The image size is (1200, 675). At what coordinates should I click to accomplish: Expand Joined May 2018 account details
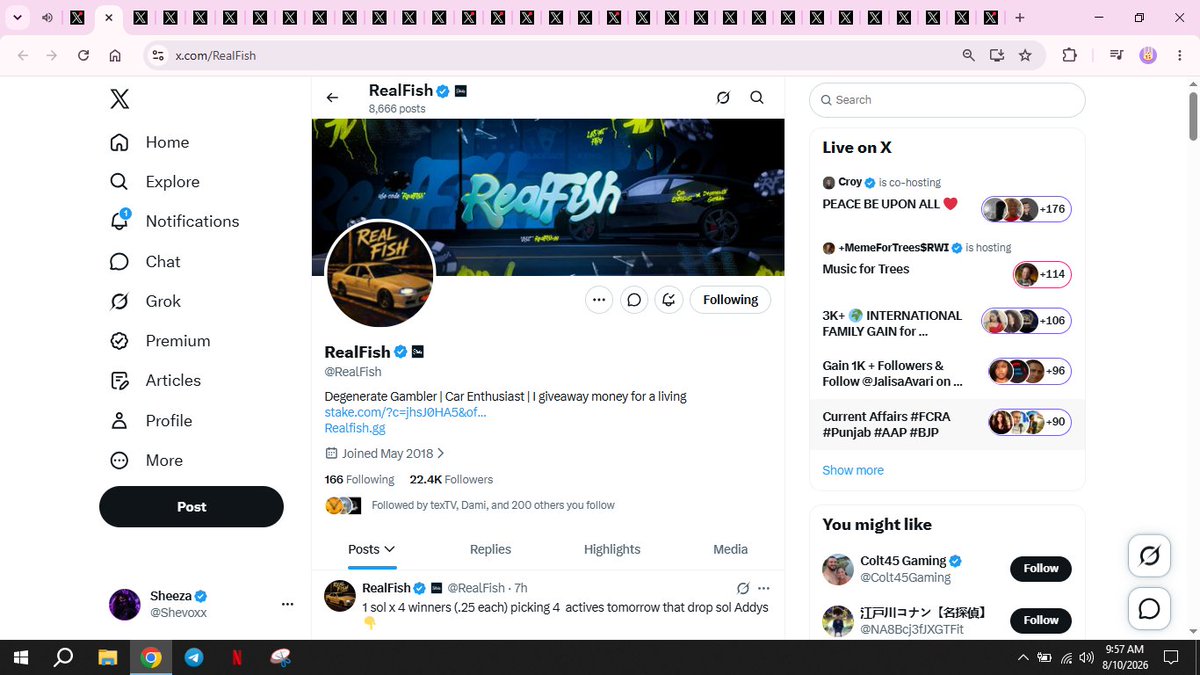pos(385,453)
